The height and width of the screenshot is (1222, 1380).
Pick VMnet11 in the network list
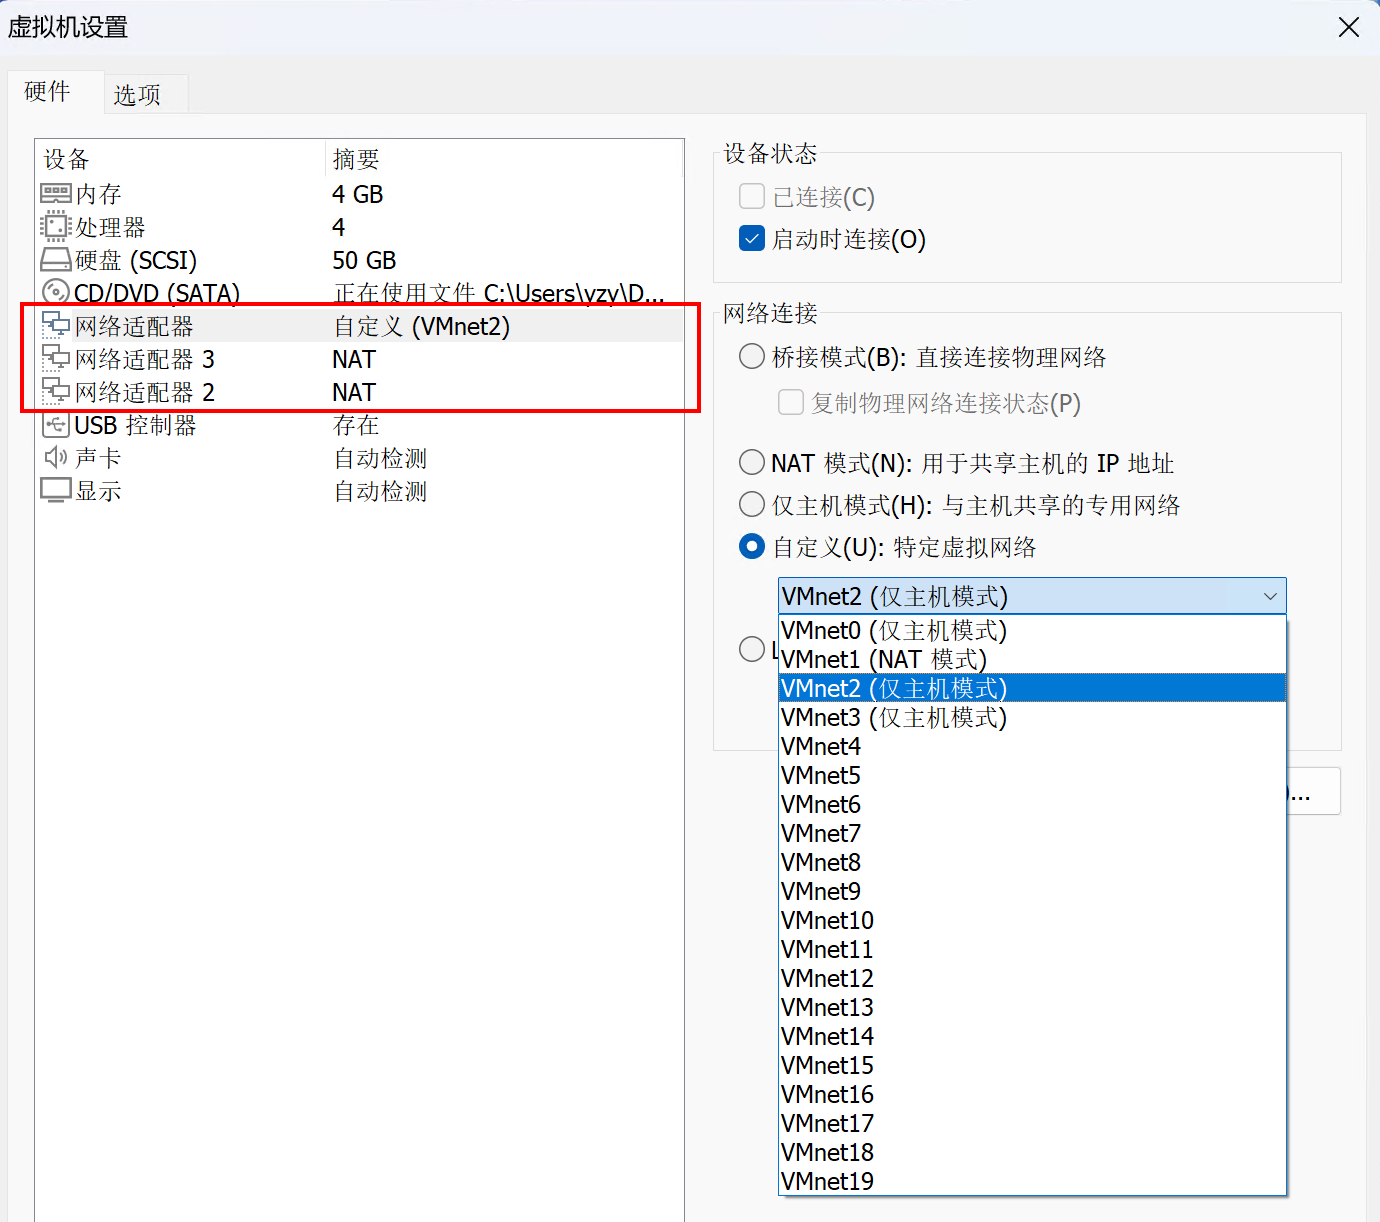1032,949
